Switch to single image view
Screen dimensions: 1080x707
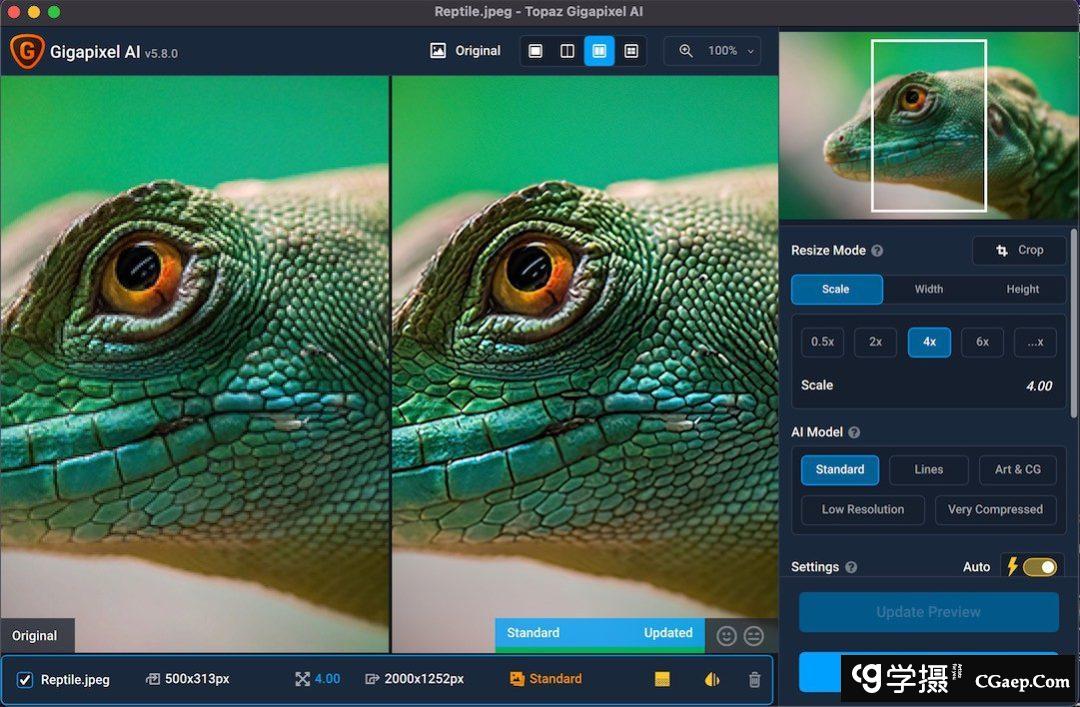(536, 51)
